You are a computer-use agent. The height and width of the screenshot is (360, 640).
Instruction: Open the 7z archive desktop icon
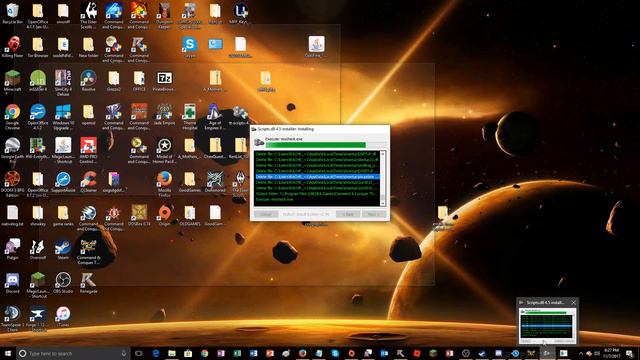tap(164, 81)
